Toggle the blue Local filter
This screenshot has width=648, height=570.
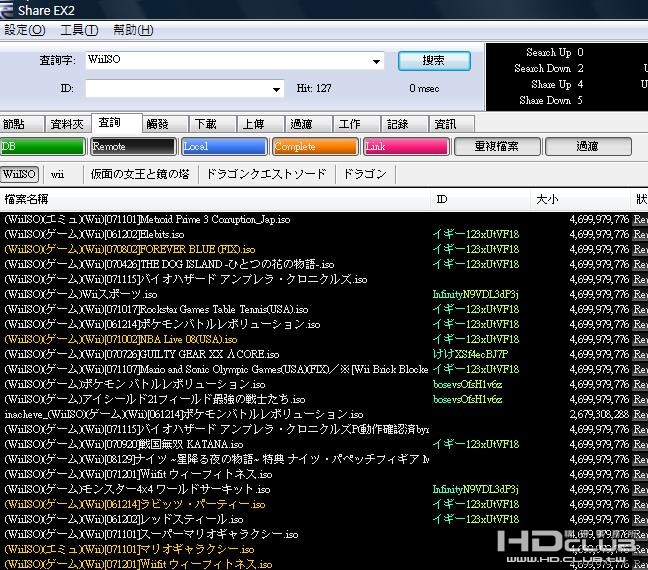[224, 146]
